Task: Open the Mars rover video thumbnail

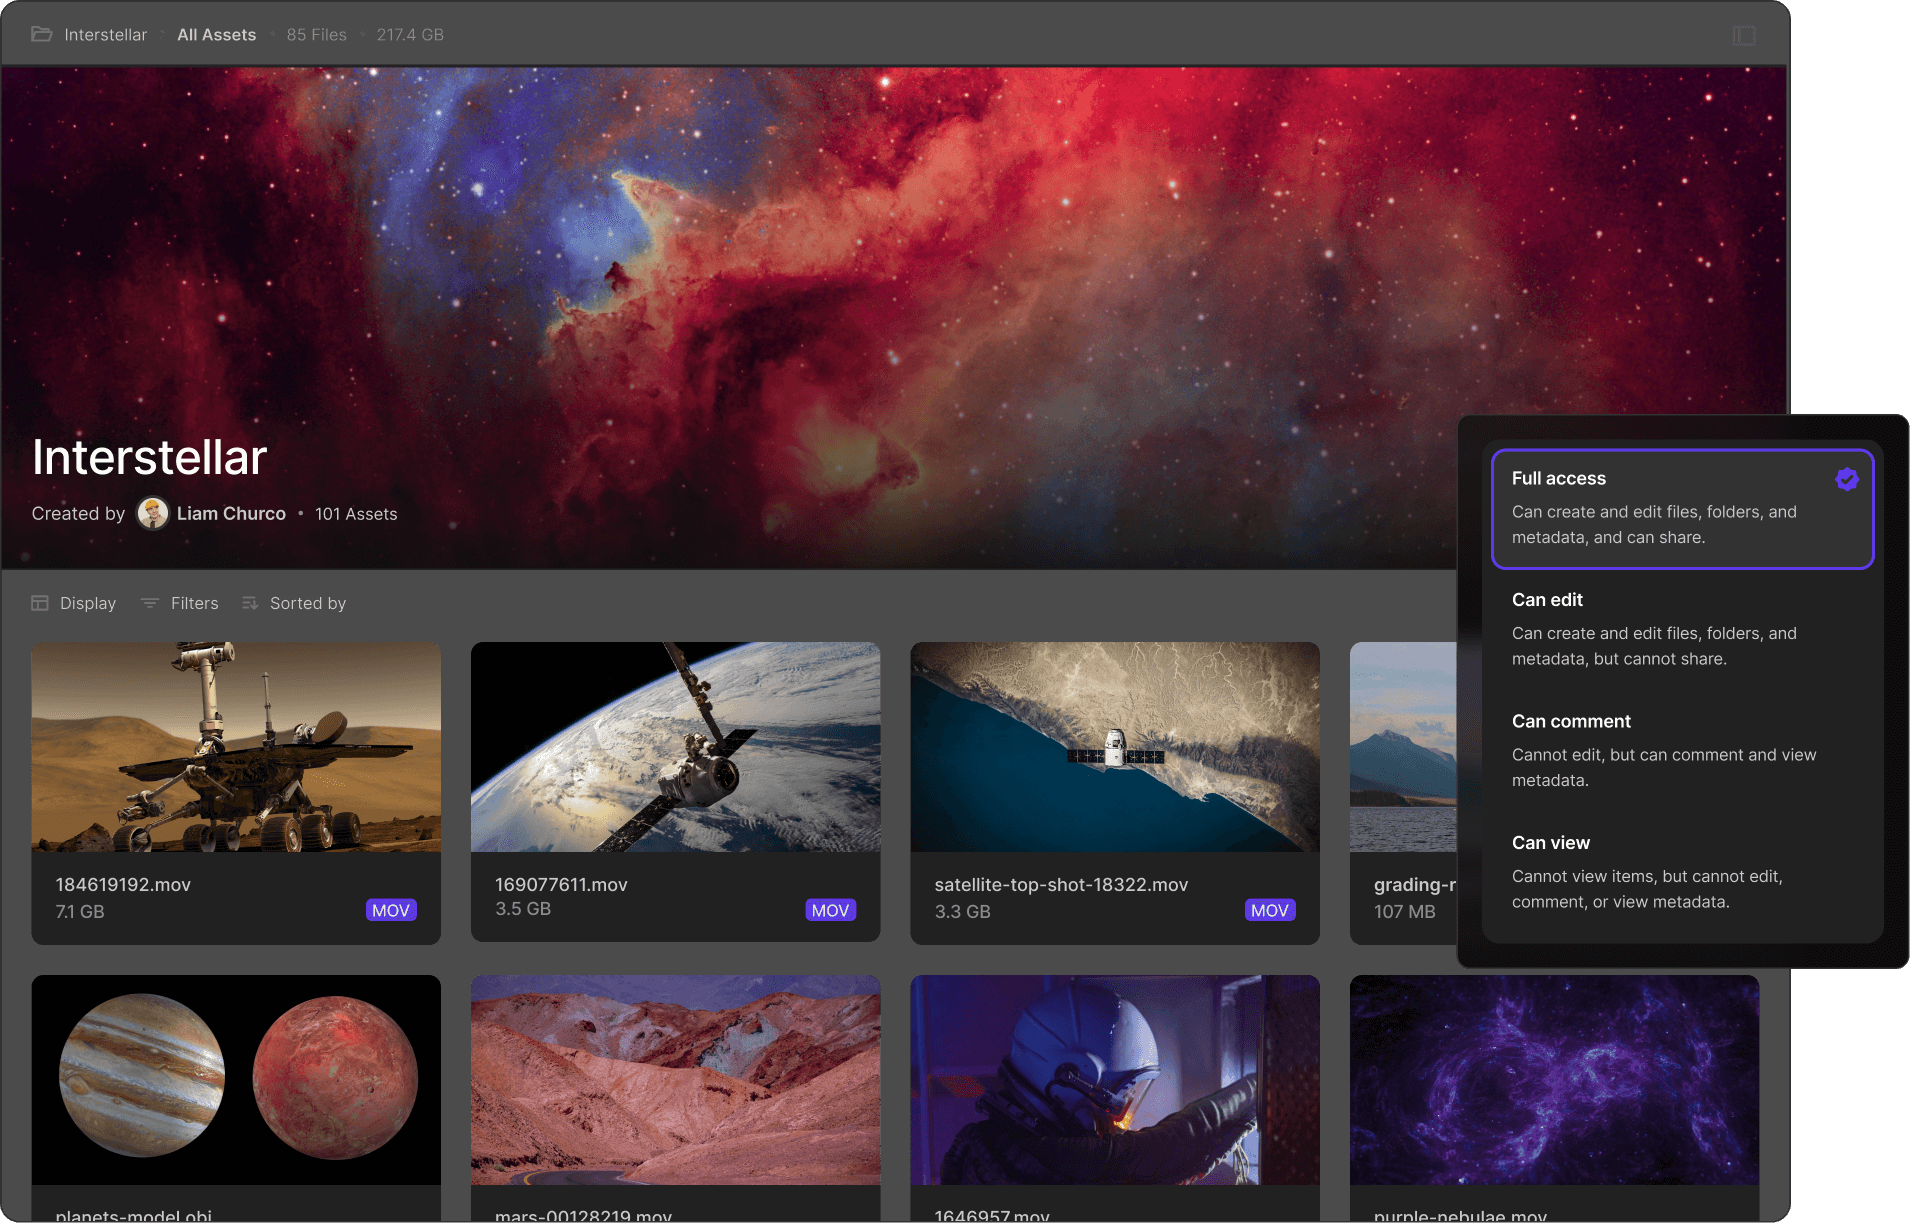Action: point(236,747)
